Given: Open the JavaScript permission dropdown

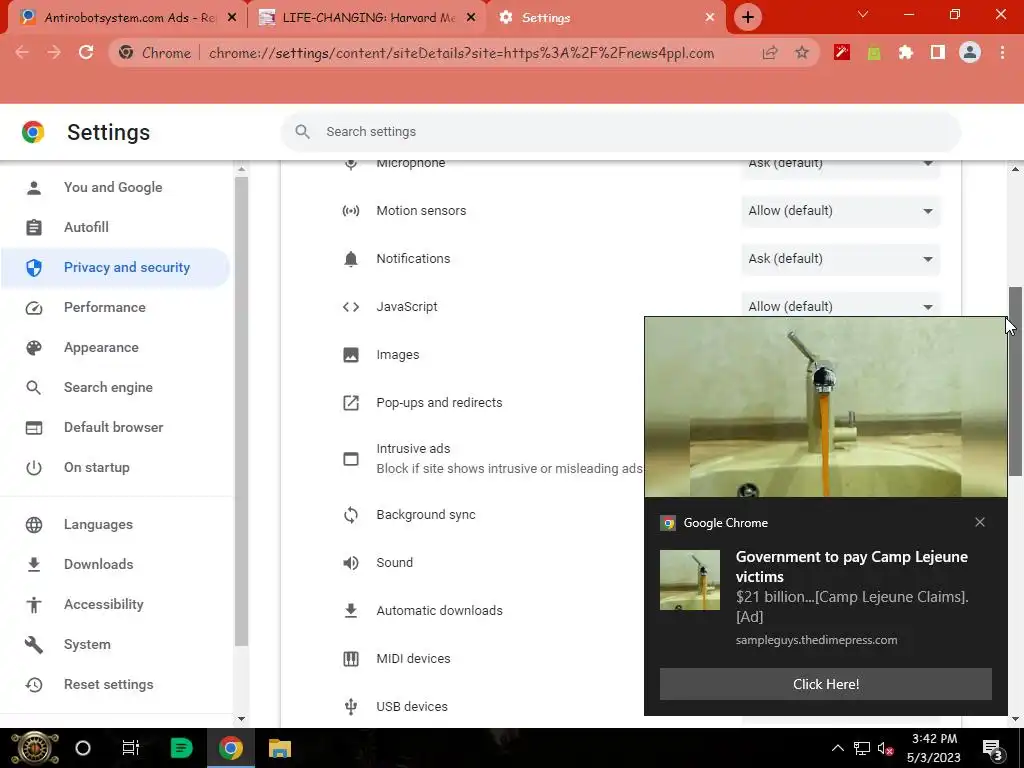Looking at the screenshot, I should coord(840,306).
